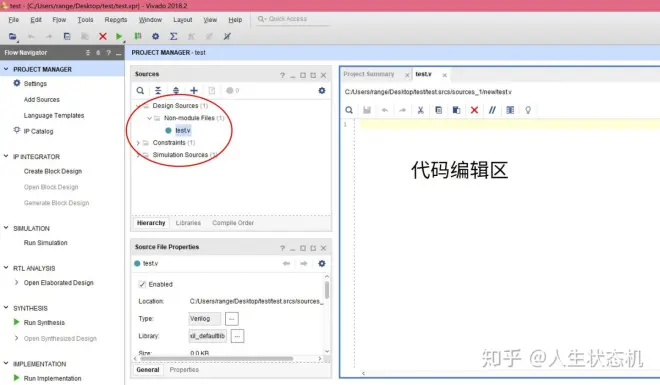The height and width of the screenshot is (385, 660).
Task: Save file using editor save icon
Action: tap(367, 110)
